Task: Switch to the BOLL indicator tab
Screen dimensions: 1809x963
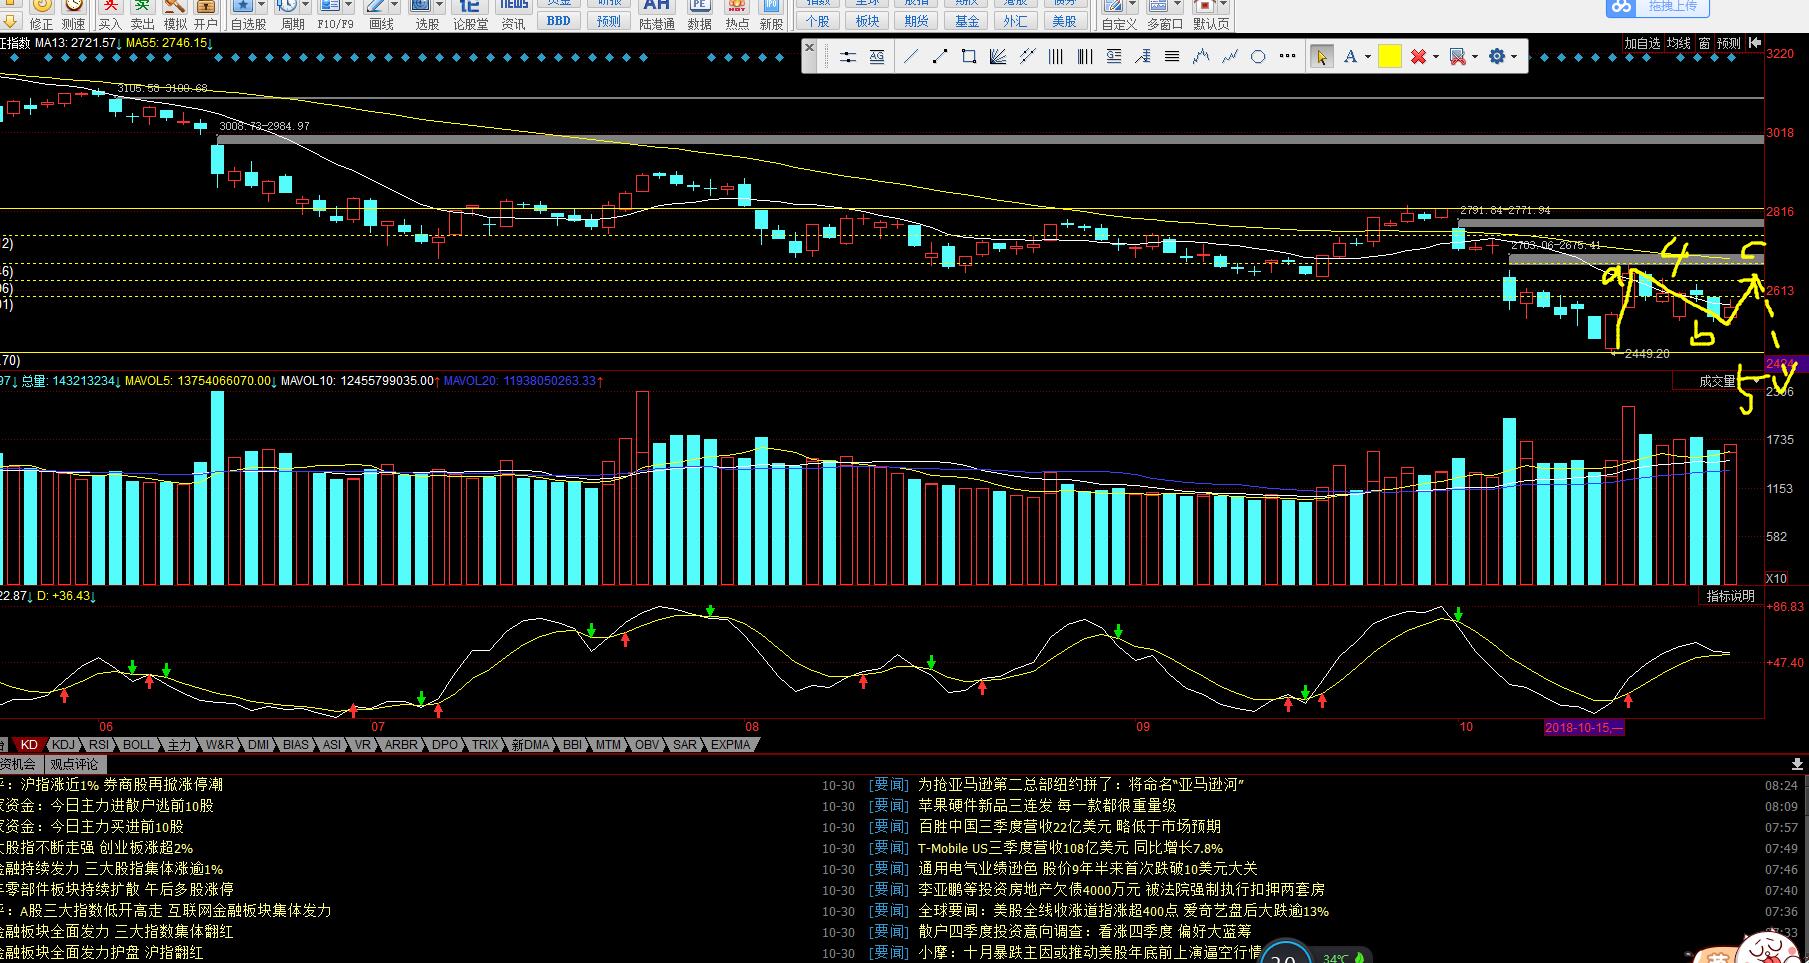Action: point(138,744)
